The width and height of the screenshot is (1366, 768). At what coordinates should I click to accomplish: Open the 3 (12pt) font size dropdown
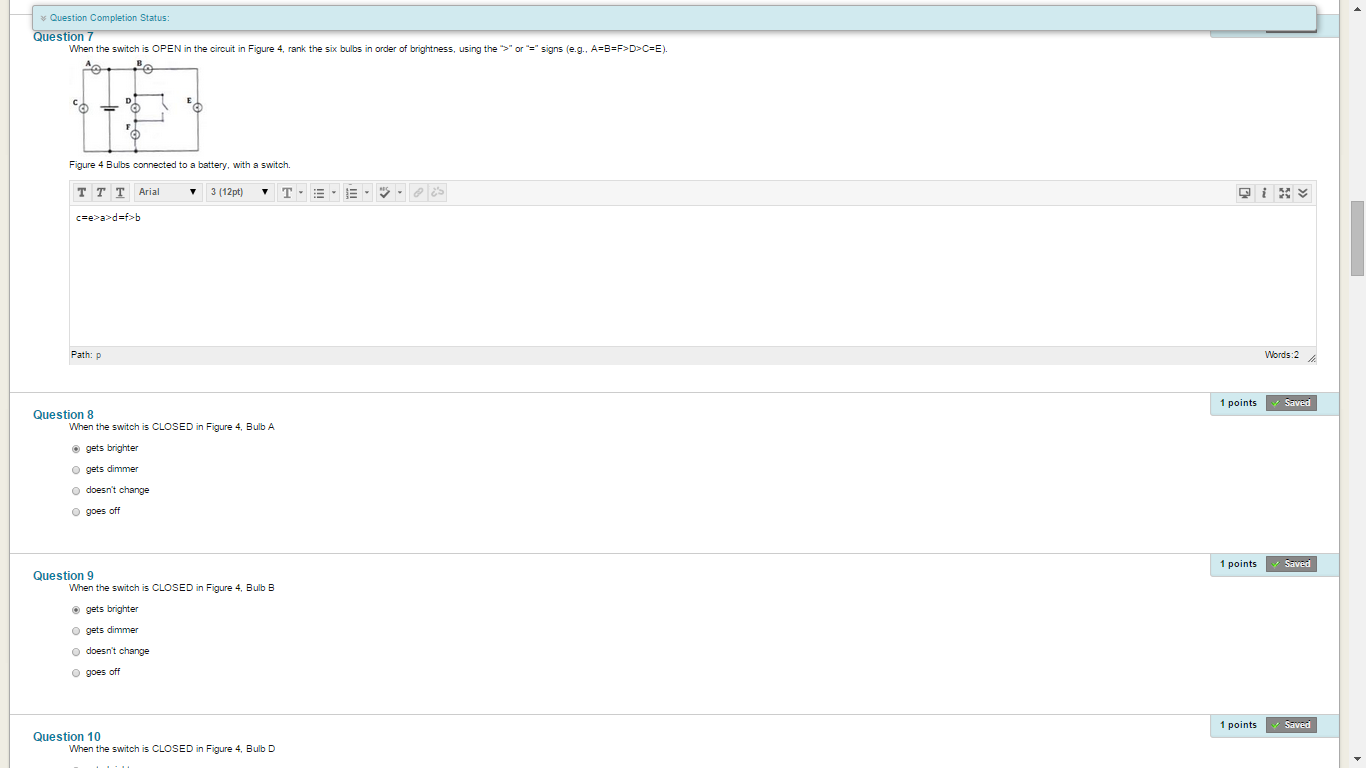tap(240, 192)
